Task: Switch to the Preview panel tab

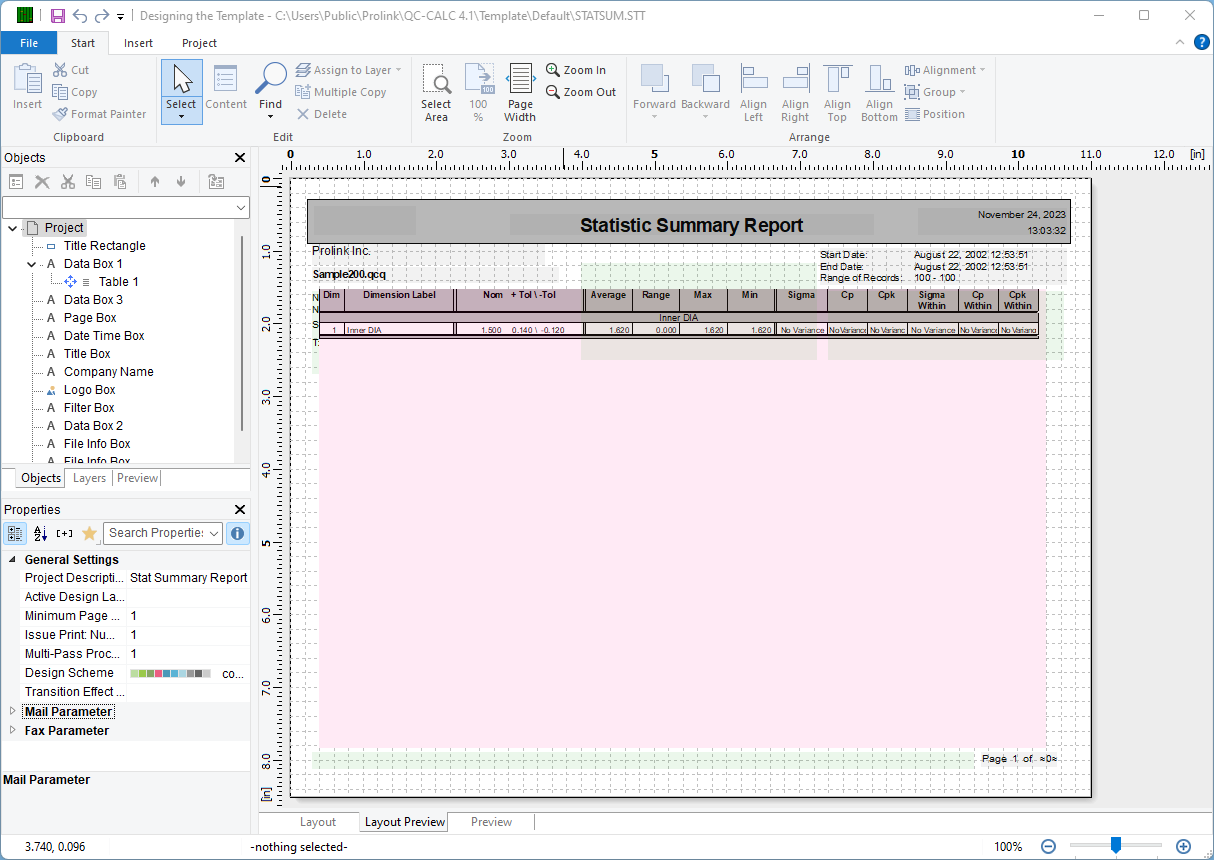Action: click(x=137, y=478)
